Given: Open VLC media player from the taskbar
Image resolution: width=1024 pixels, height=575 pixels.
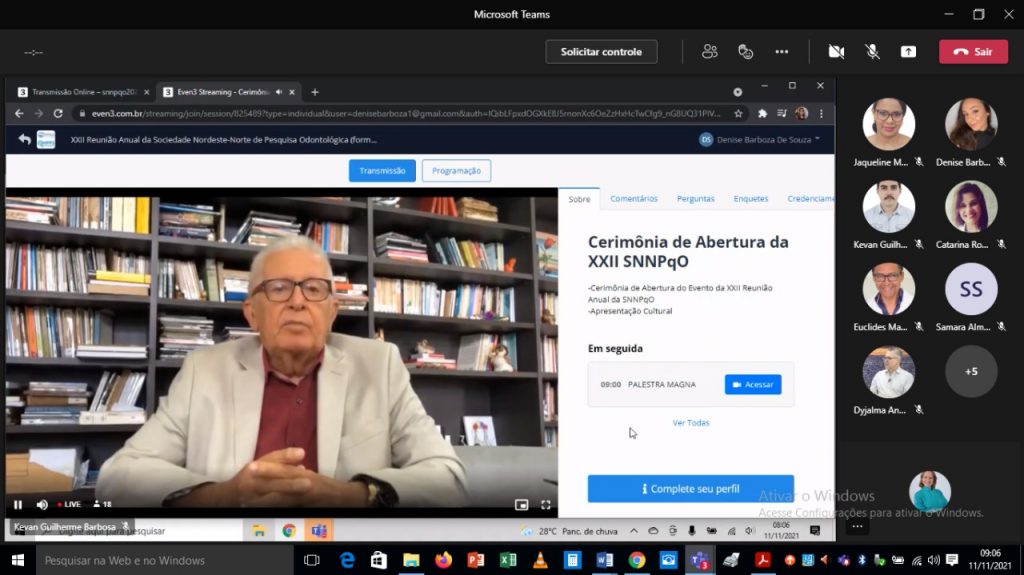Looking at the screenshot, I should click(x=540, y=561).
